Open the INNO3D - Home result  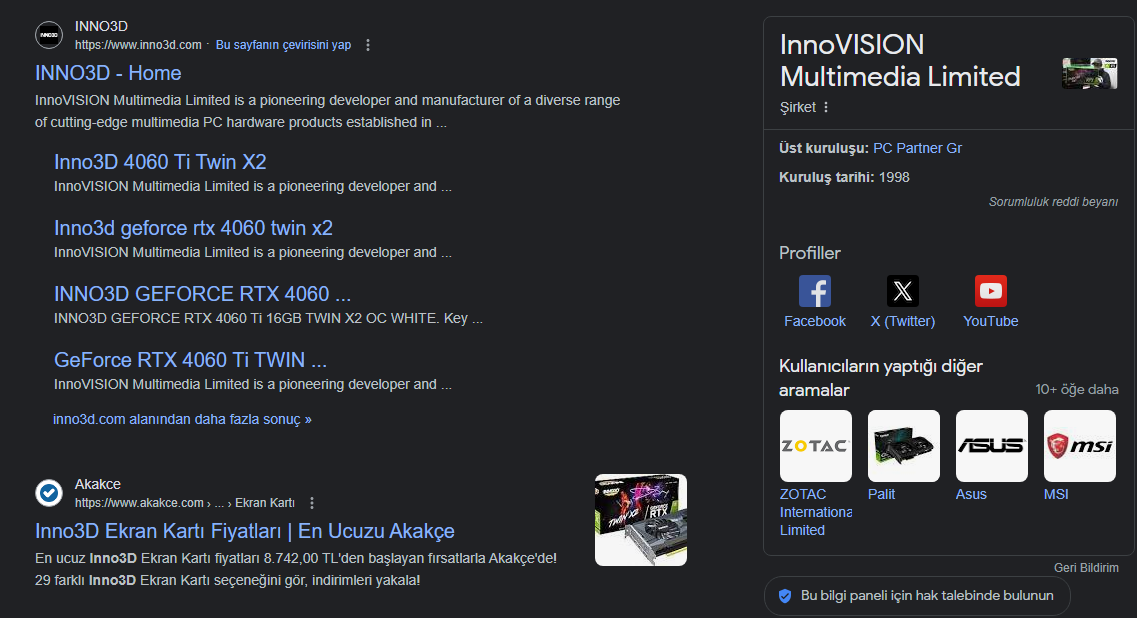point(108,73)
